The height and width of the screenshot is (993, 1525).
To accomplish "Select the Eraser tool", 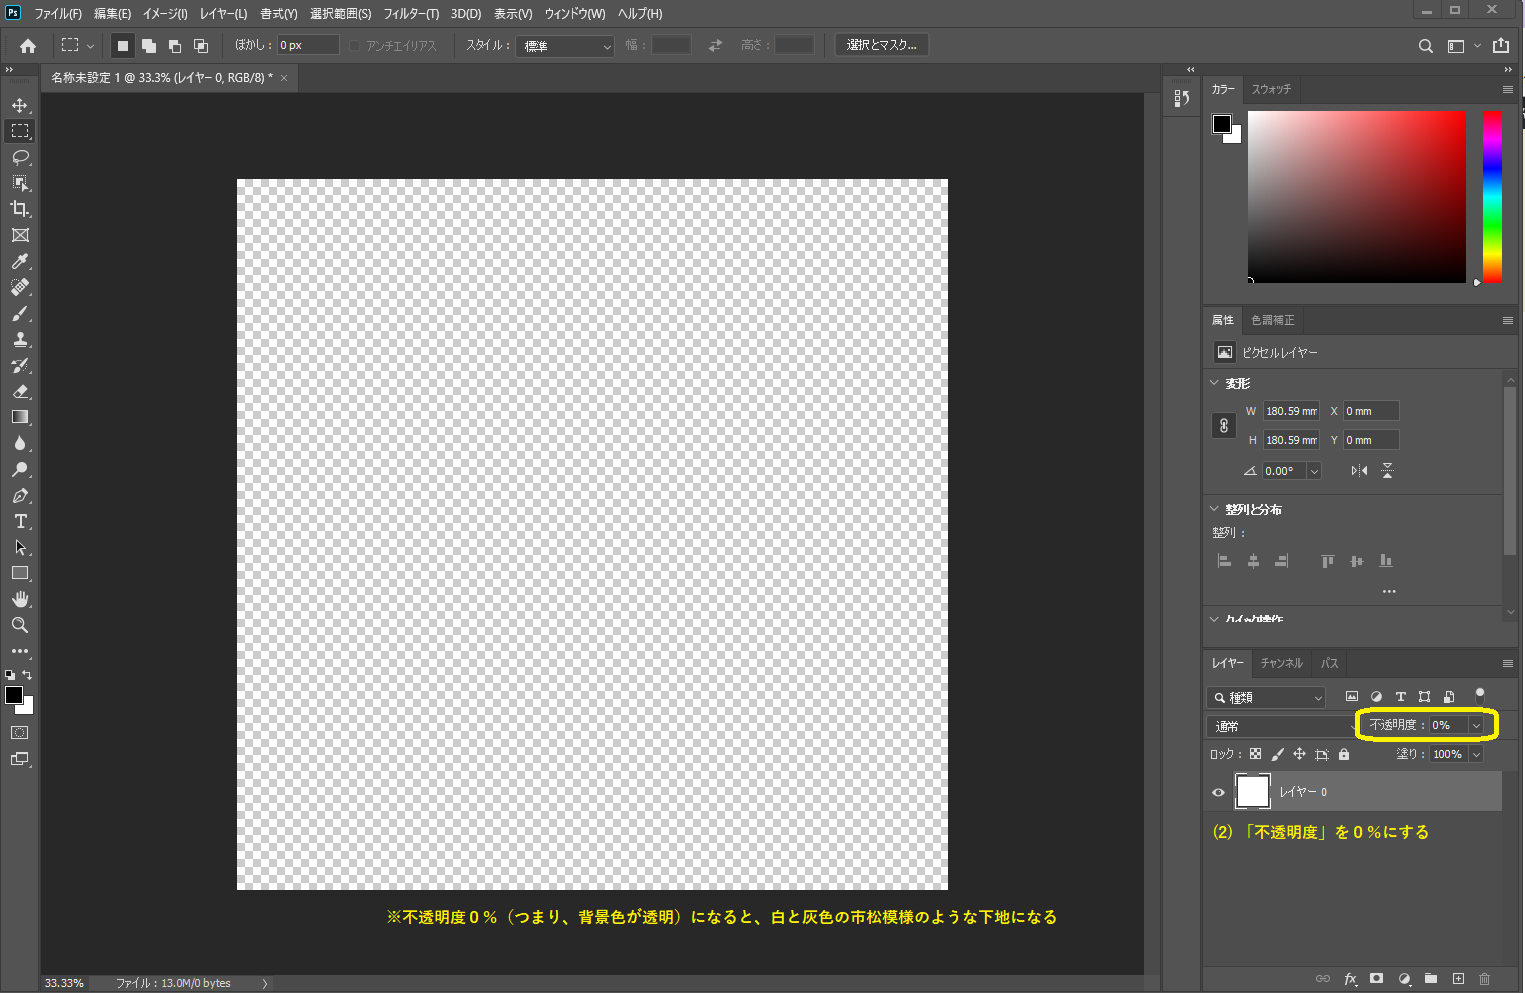I will point(20,391).
